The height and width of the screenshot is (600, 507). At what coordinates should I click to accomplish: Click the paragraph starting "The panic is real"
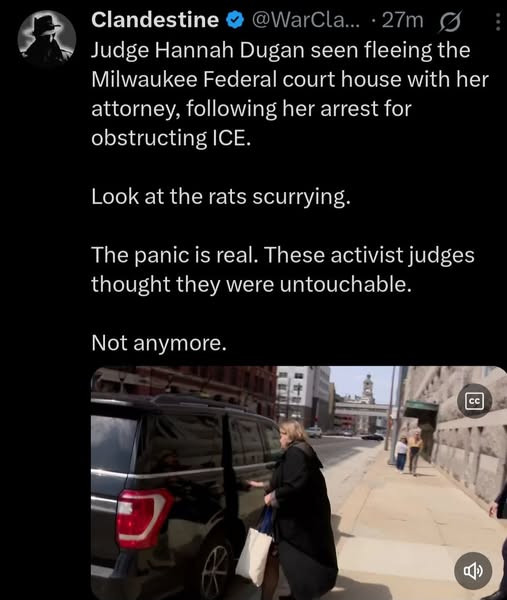[283, 269]
